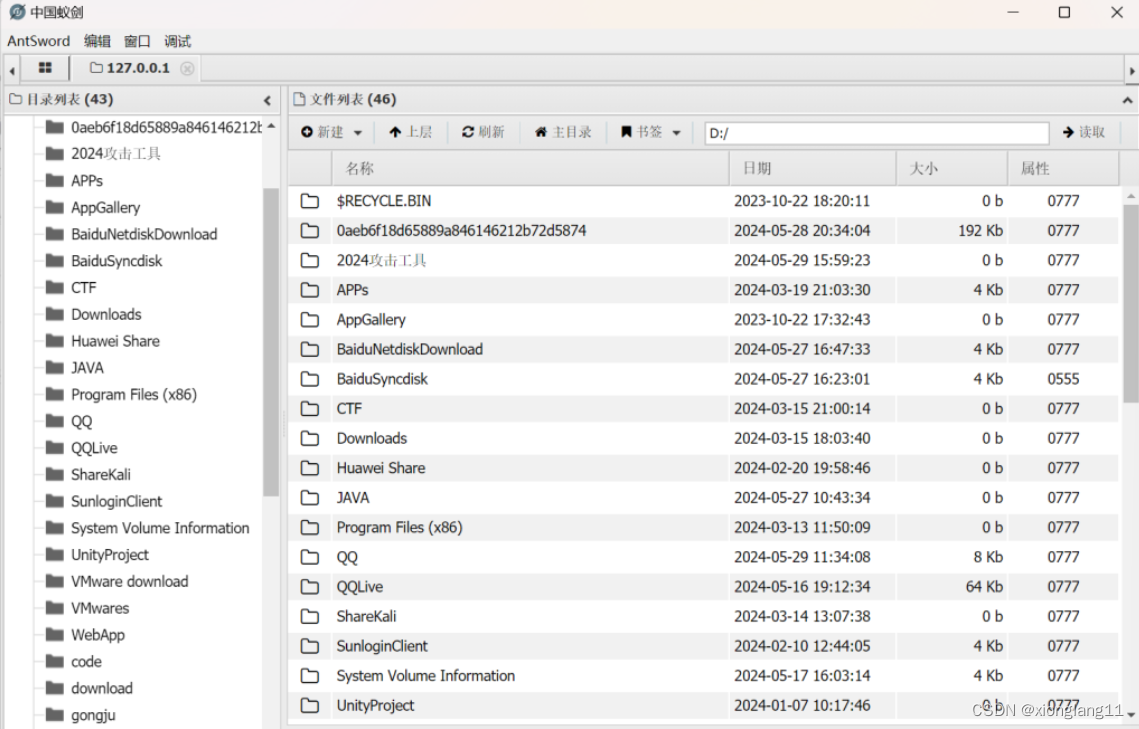Screen dimensions: 1139x729
Task: Select Program Files (x86) row in file list
Action: [703, 528]
